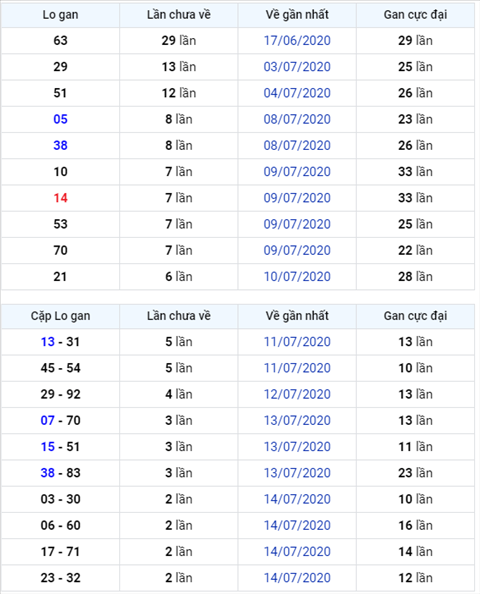The height and width of the screenshot is (594, 480).
Task: Click date 09/07/2020 in single row 70
Action: pos(297,250)
